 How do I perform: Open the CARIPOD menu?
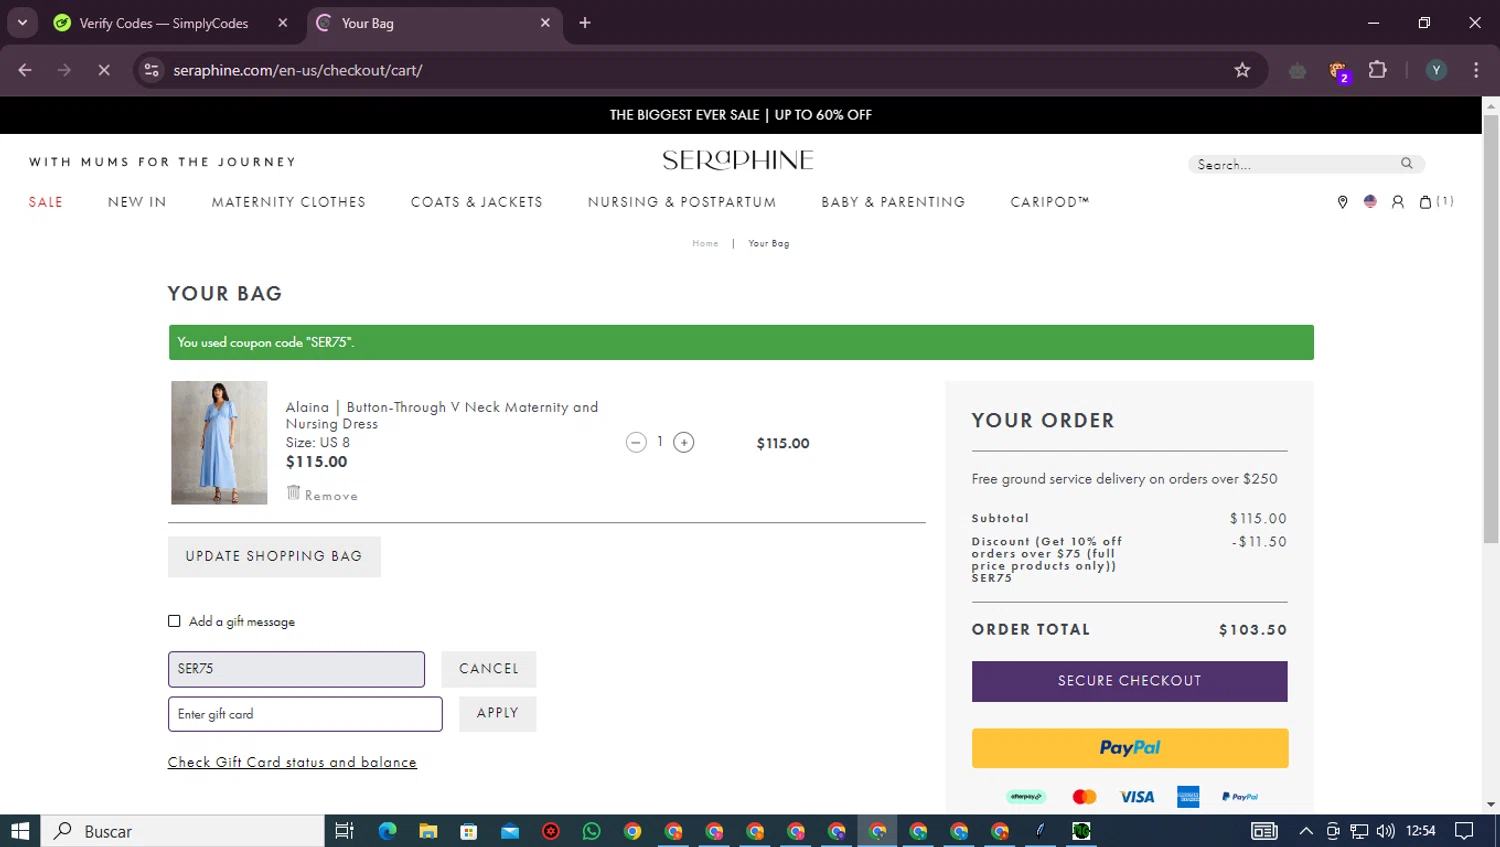coord(1049,202)
